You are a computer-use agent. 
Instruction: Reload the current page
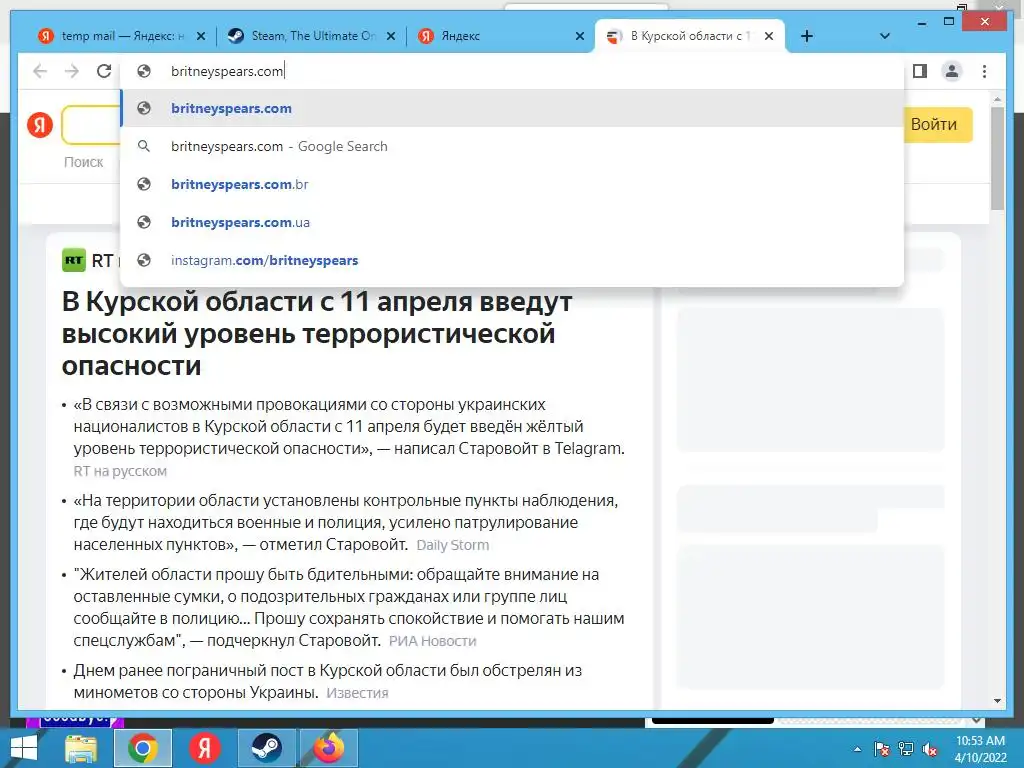pos(104,71)
